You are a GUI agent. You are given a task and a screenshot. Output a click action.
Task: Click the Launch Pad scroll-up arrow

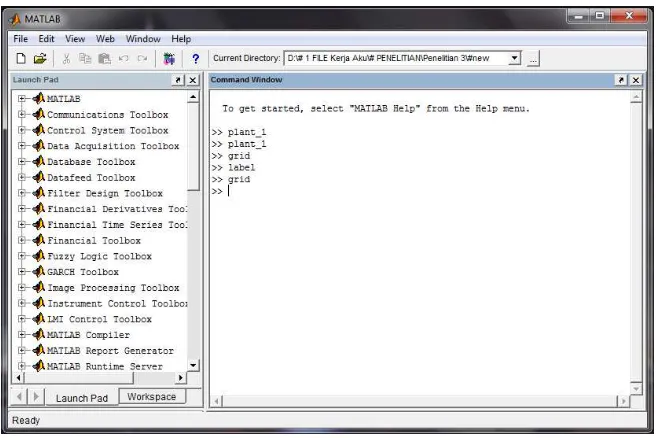[x=193, y=97]
